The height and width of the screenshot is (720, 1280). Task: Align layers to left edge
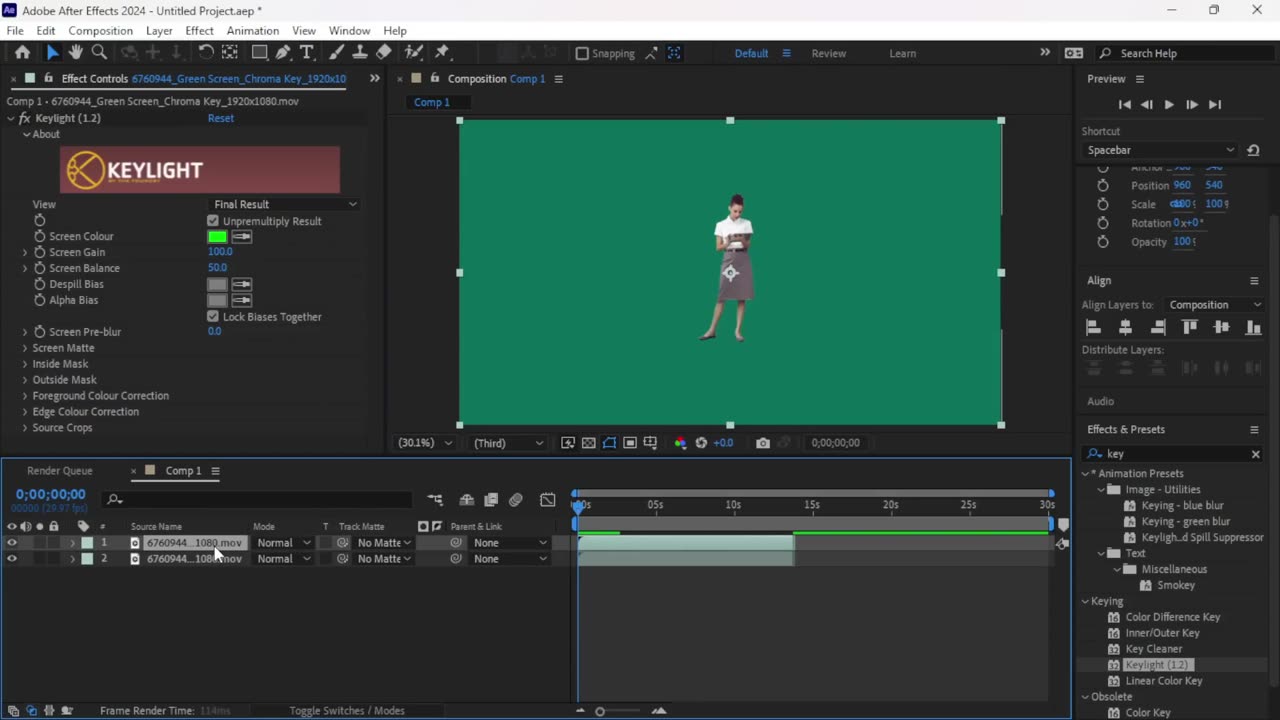click(x=1093, y=327)
